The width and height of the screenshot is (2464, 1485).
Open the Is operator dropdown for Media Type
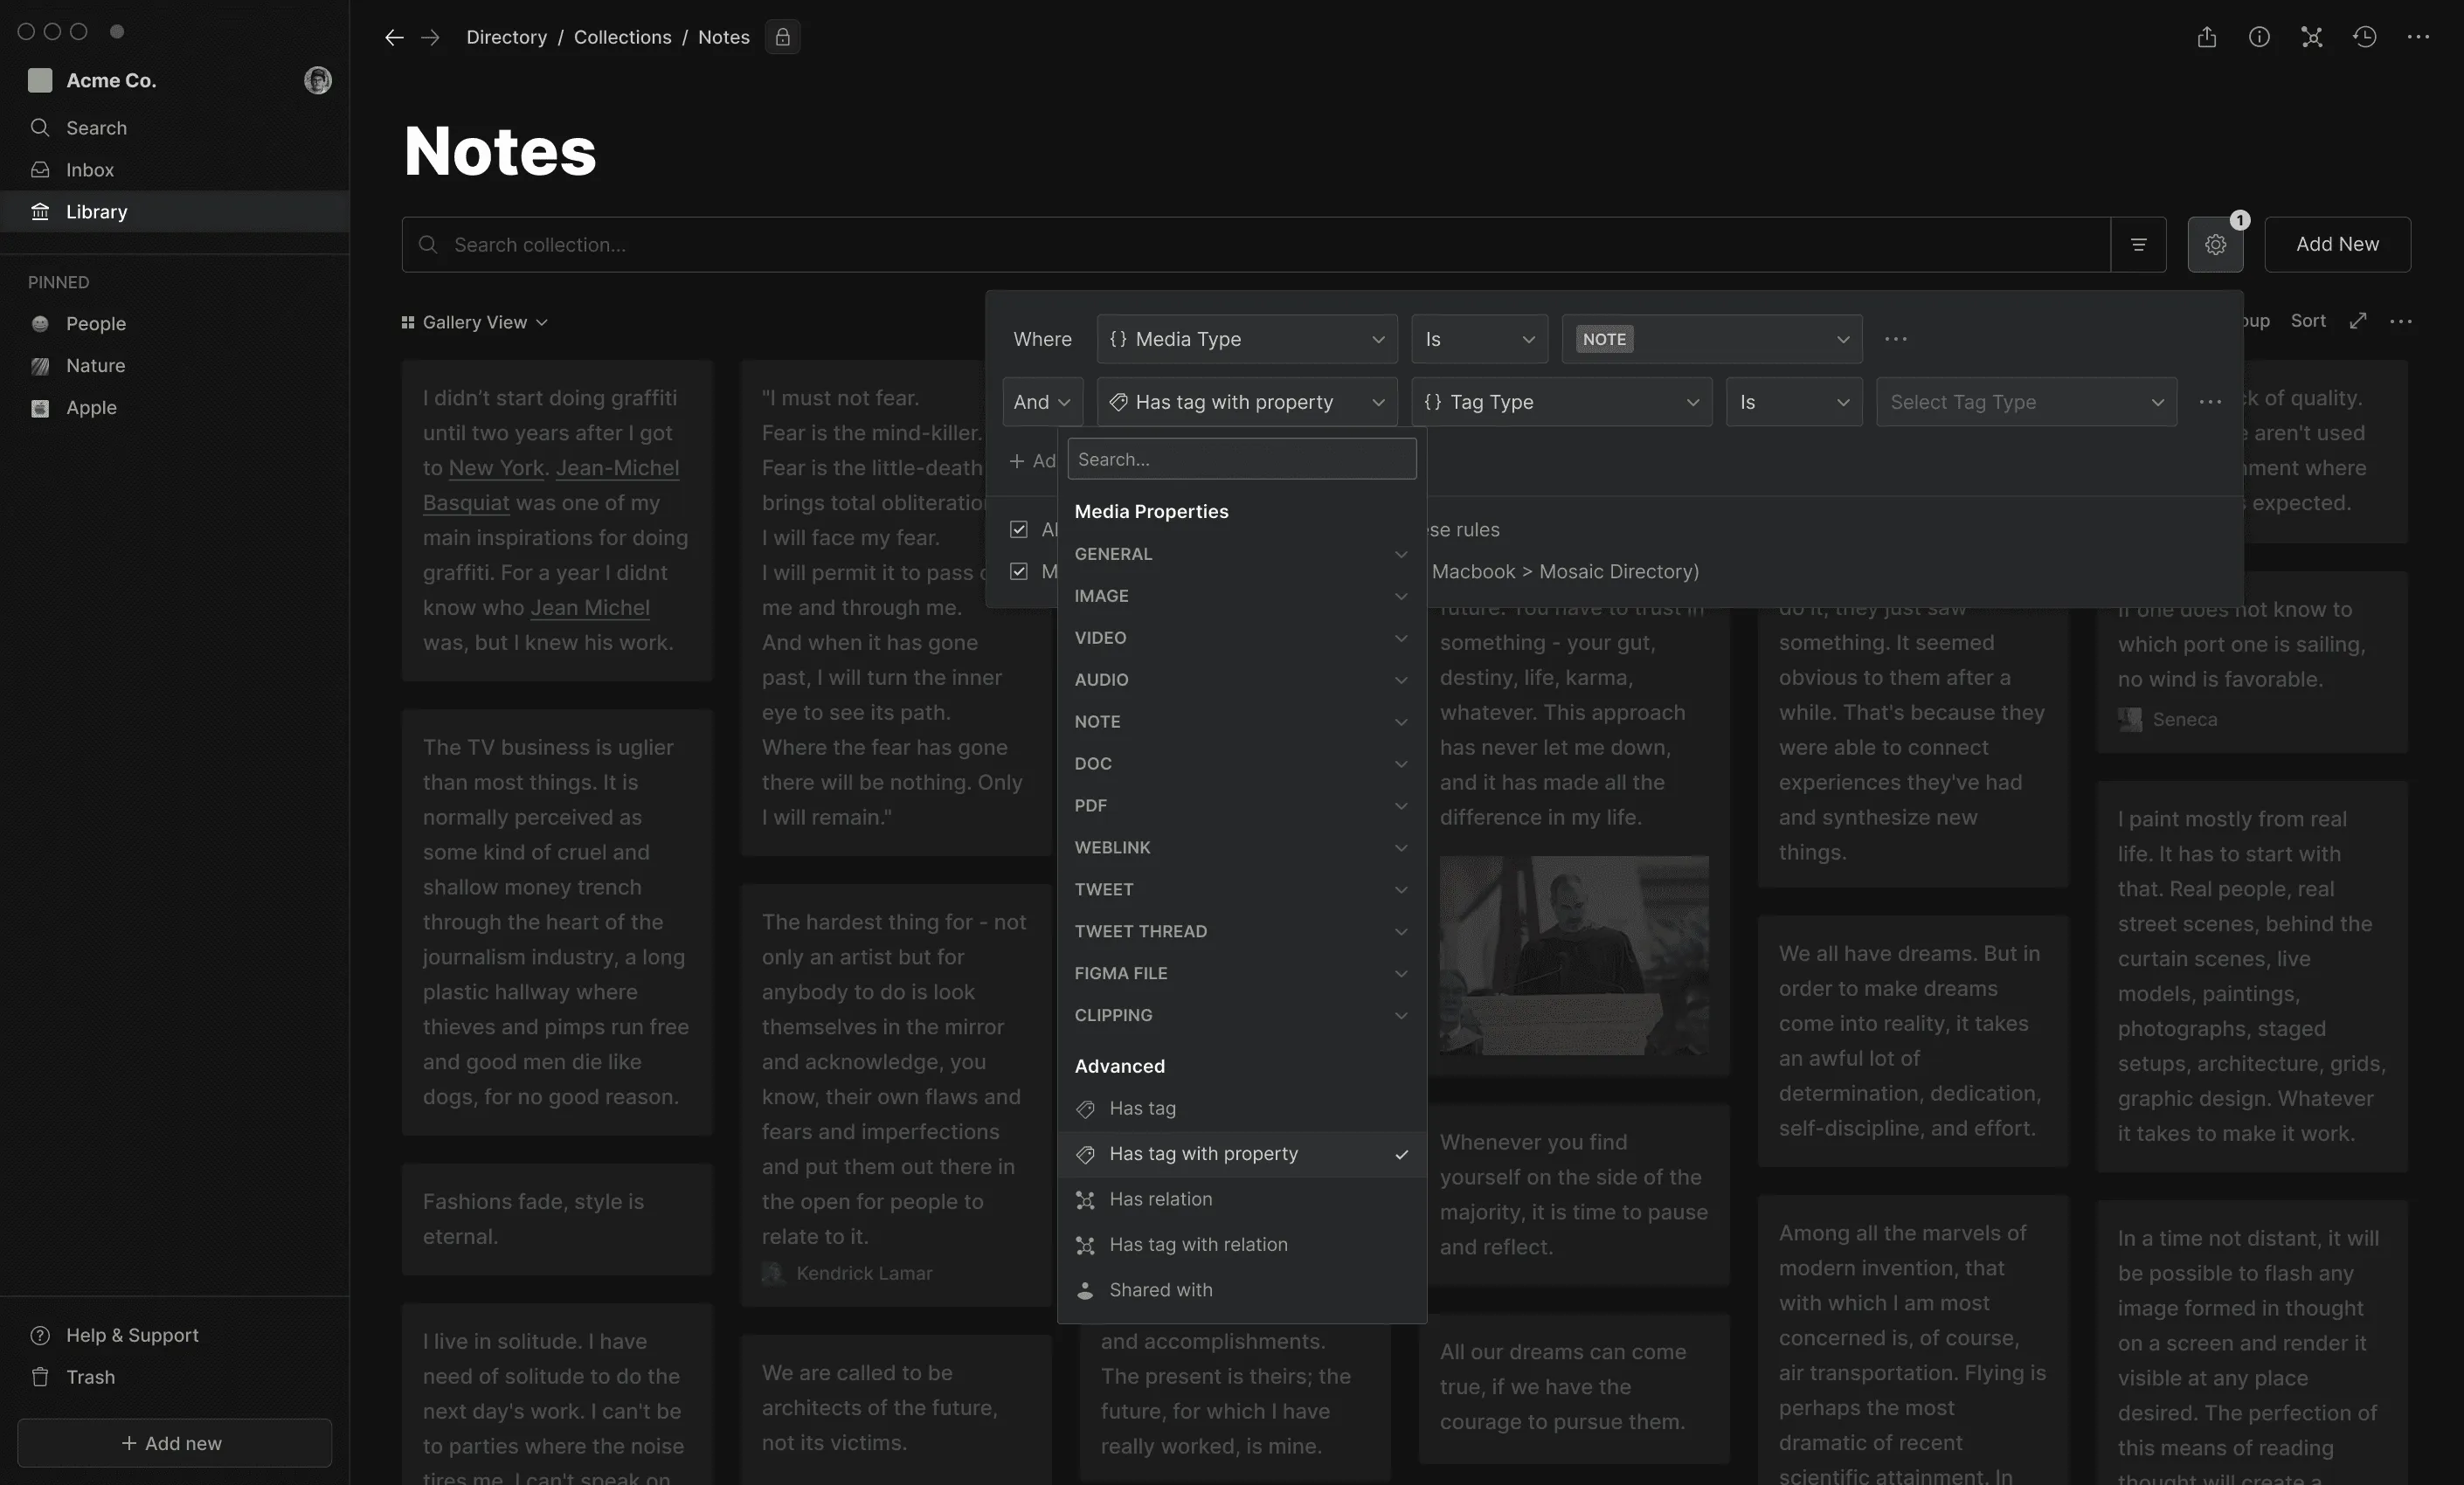[1479, 340]
